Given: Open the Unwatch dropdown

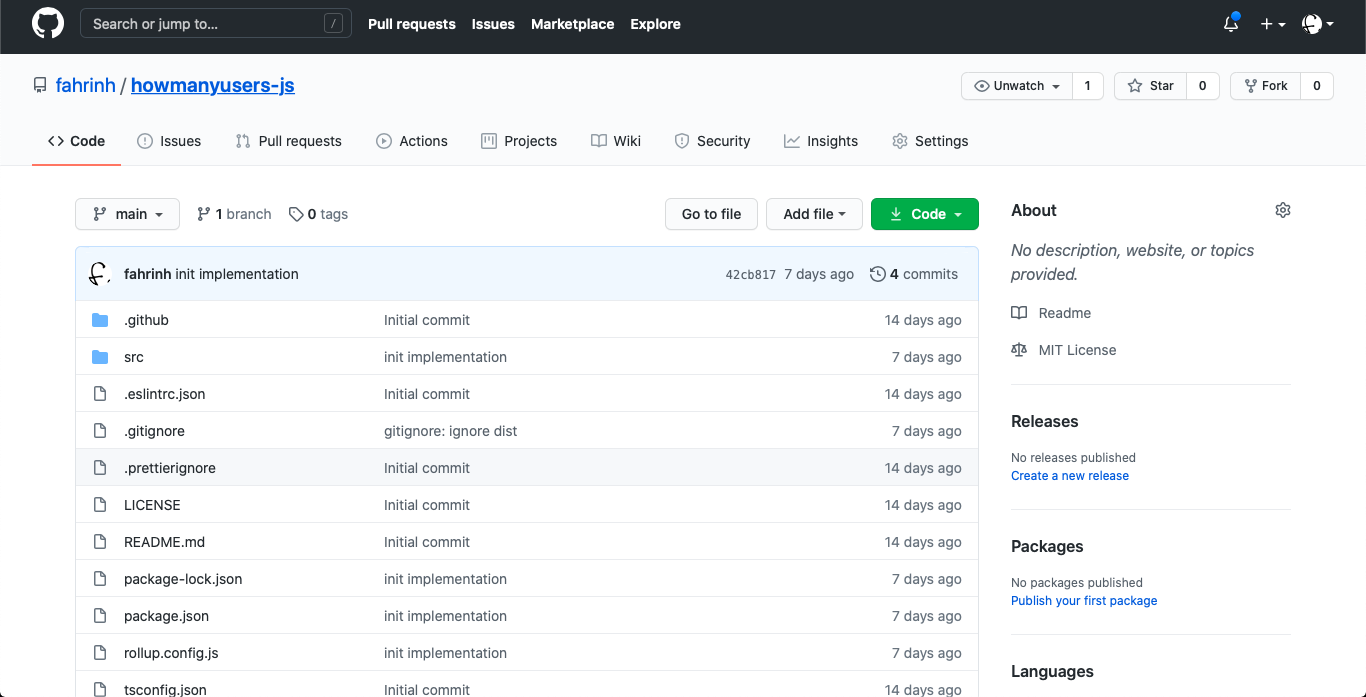Looking at the screenshot, I should click(x=1017, y=86).
